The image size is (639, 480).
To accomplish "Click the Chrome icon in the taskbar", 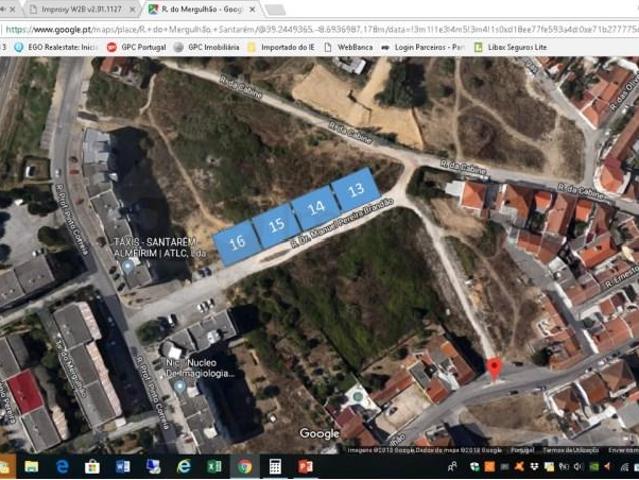I will click(x=244, y=466).
